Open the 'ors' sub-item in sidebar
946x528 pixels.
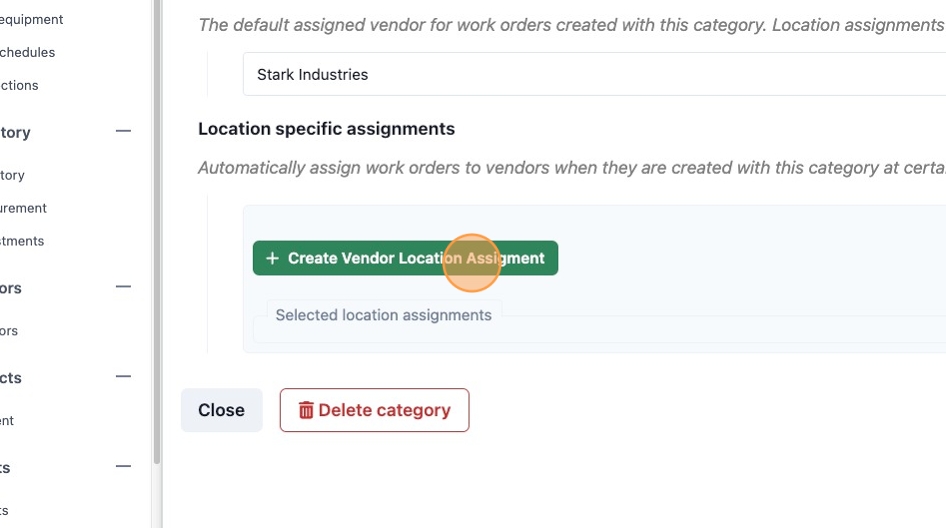pyautogui.click(x=9, y=331)
